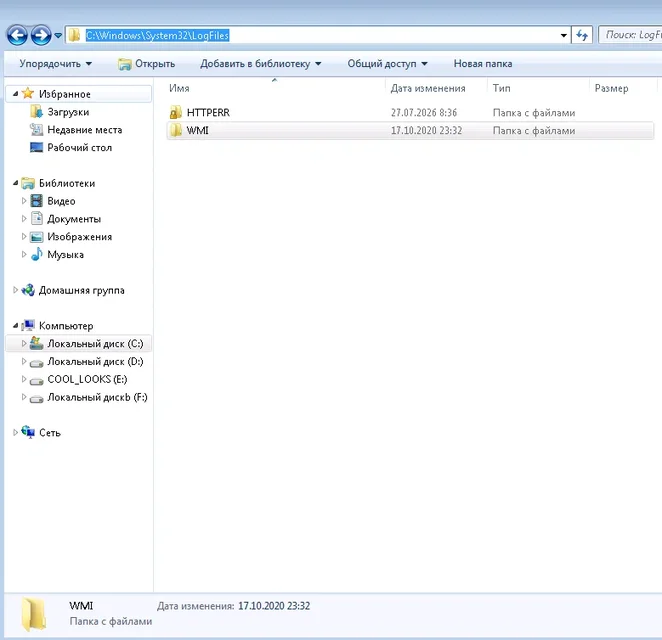Collapse the Библиотеки section
The image size is (662, 640).
click(15, 183)
